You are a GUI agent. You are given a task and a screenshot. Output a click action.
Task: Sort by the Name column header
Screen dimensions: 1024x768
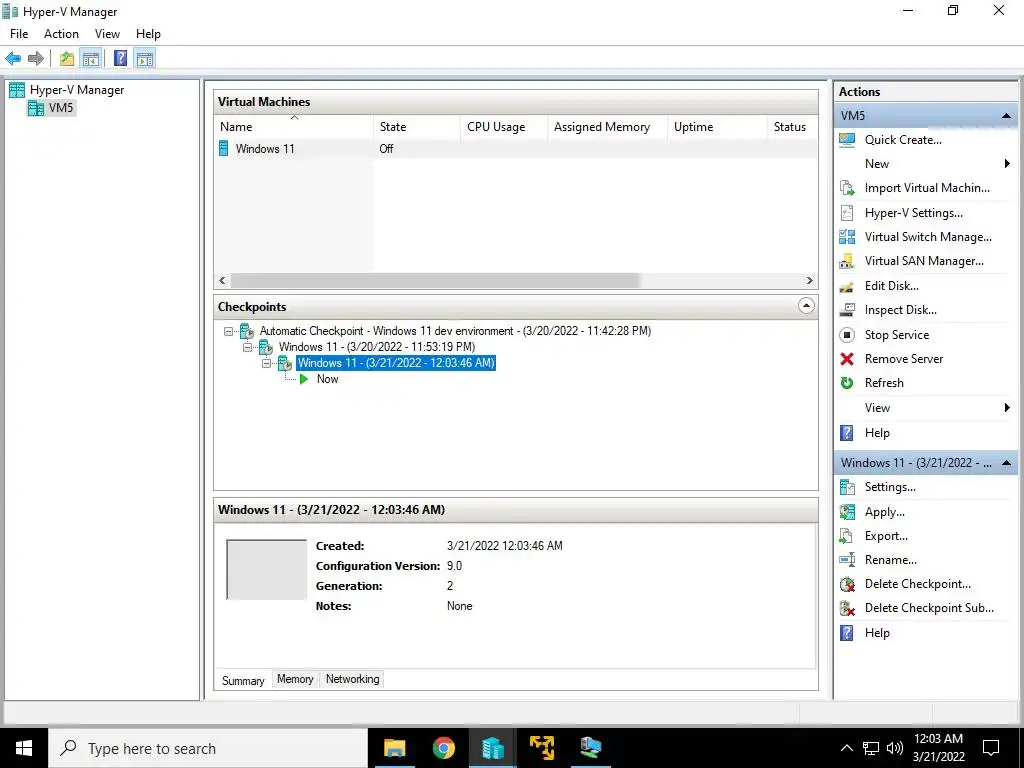pyautogui.click(x=294, y=127)
